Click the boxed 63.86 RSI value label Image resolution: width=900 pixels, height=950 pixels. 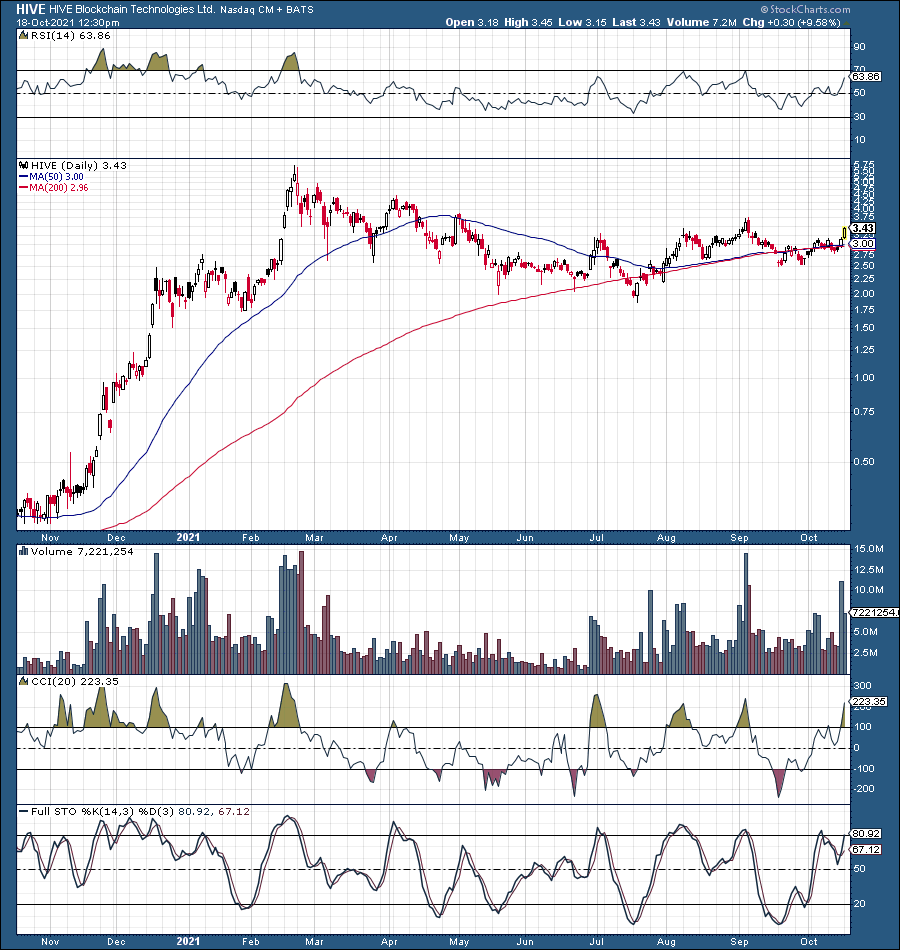tap(866, 77)
